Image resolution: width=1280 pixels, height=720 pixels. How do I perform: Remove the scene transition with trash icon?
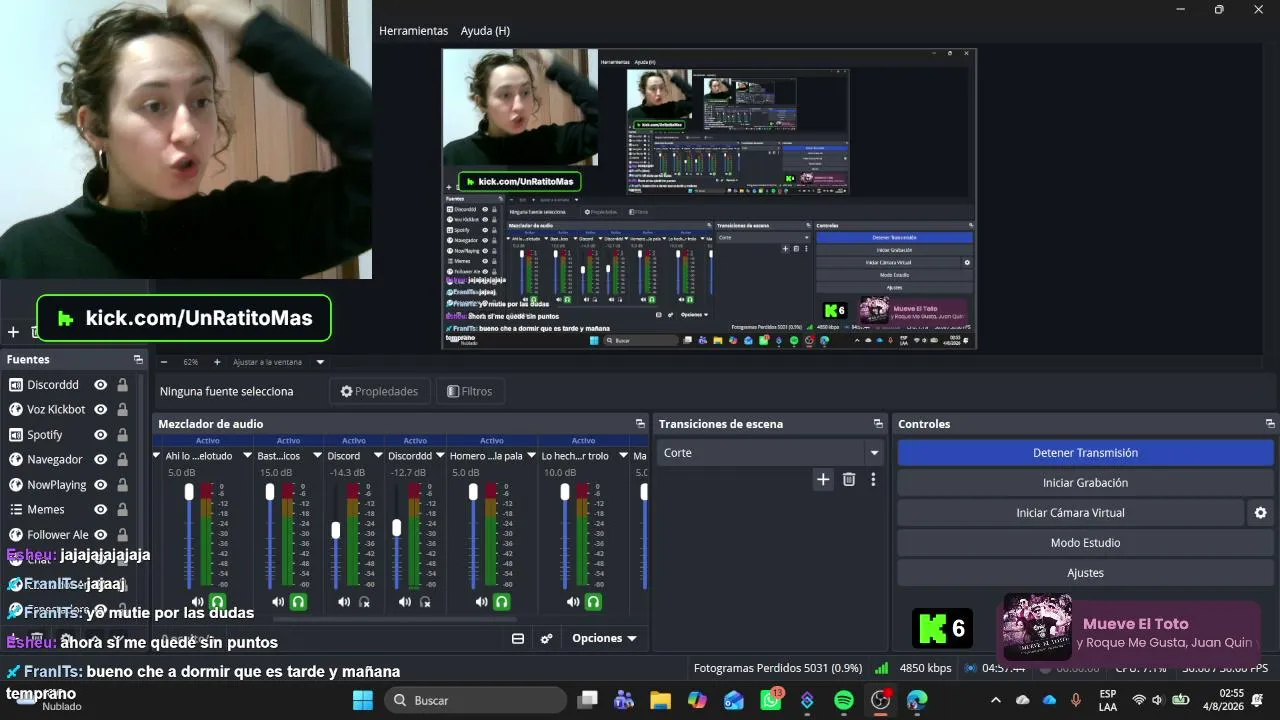[849, 479]
